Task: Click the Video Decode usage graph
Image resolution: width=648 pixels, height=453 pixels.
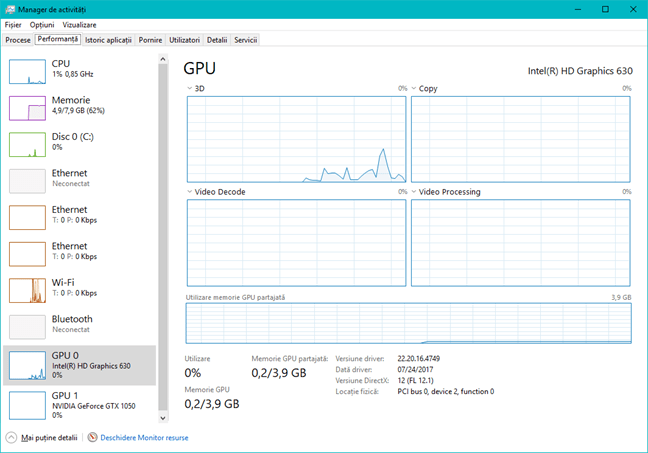Action: click(296, 243)
